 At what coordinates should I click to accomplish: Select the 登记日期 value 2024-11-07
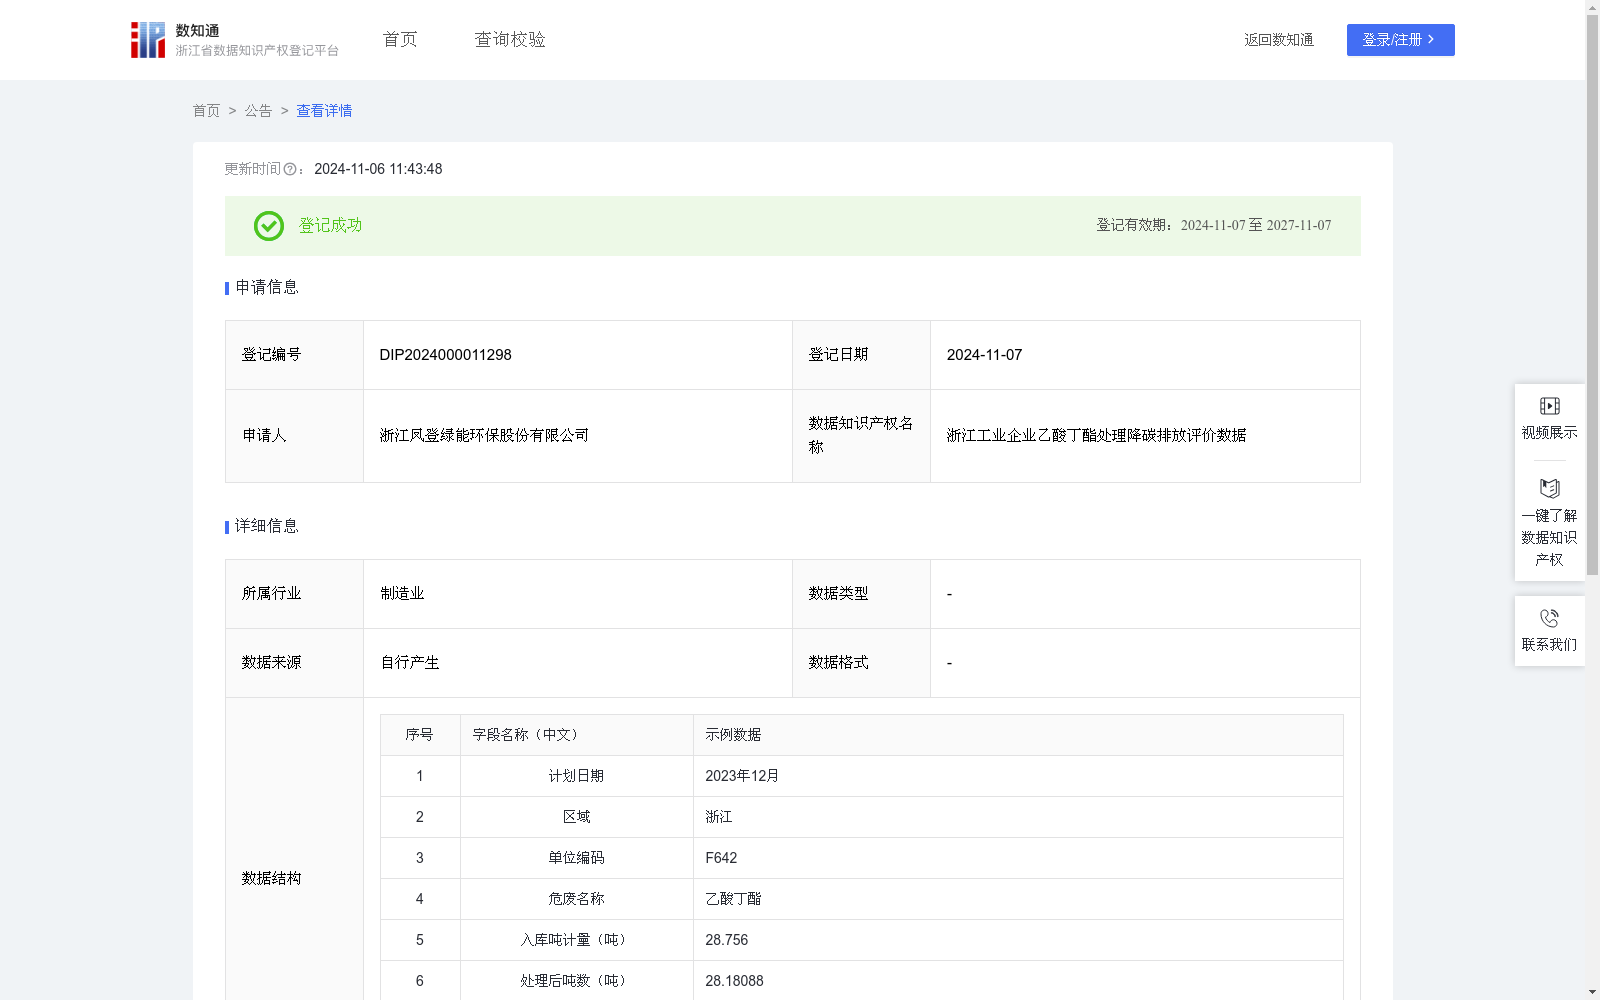tap(984, 355)
